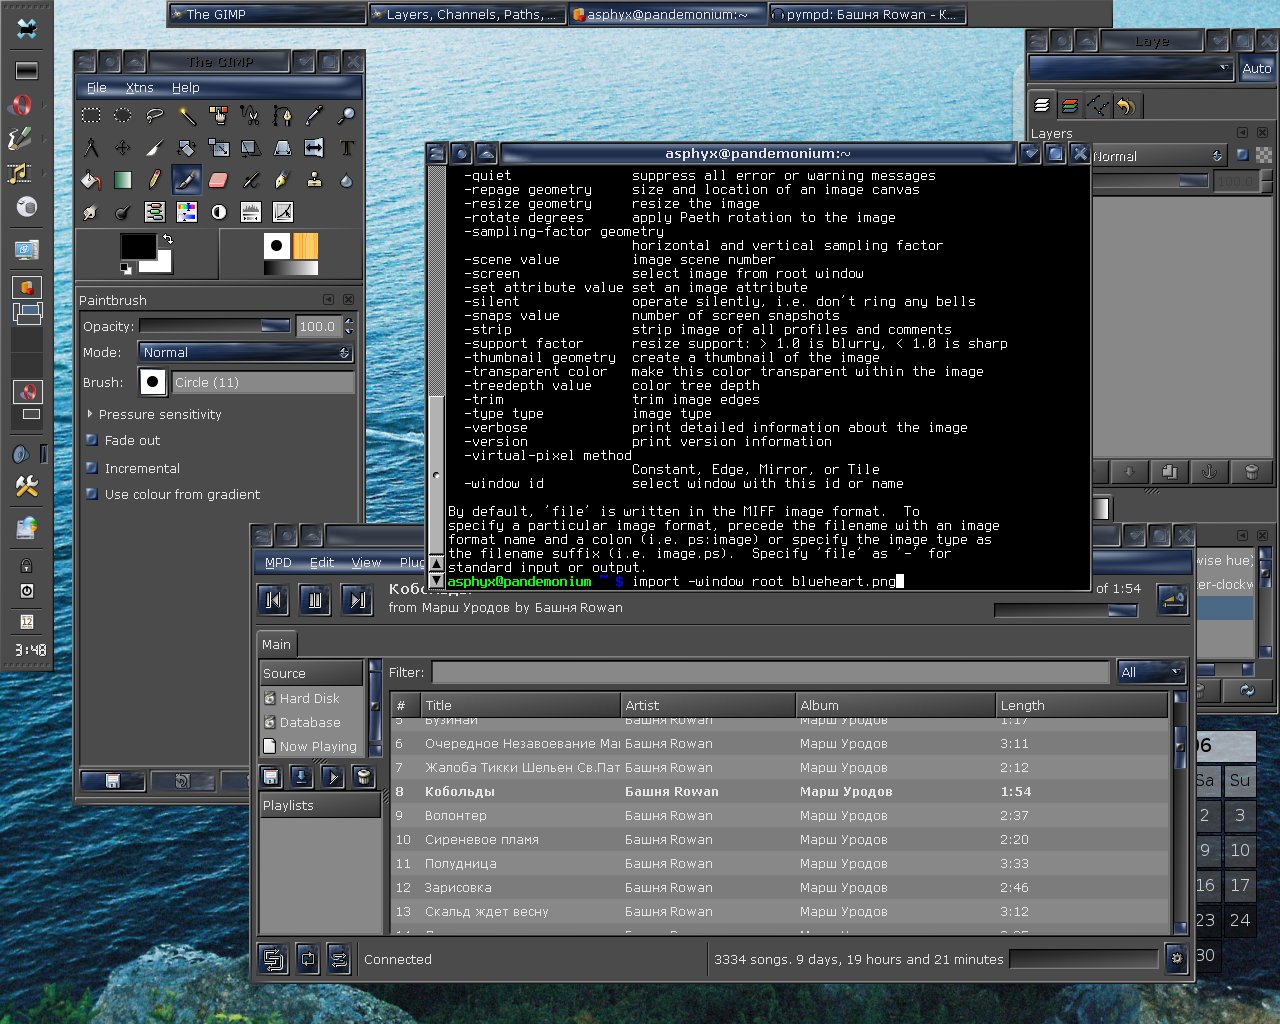Select the Smudge finger tool
This screenshot has height=1024, width=1280.
91,212
